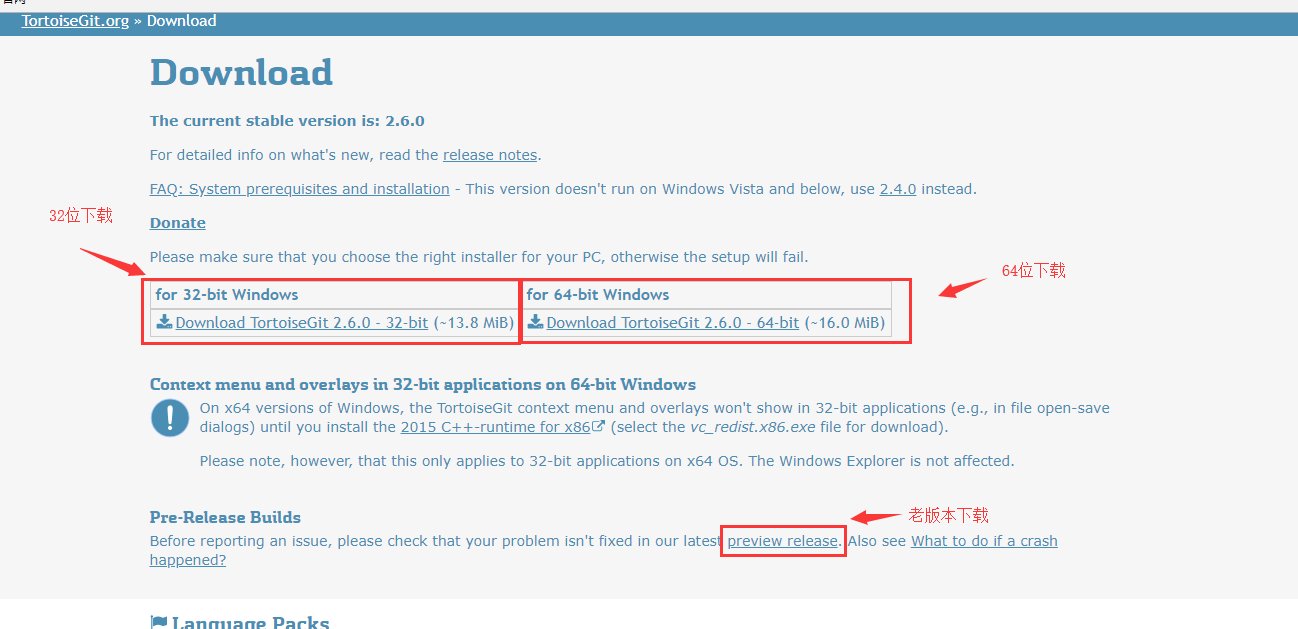Click the blue exclamation info icon
The image size is (1298, 629).
(x=170, y=417)
